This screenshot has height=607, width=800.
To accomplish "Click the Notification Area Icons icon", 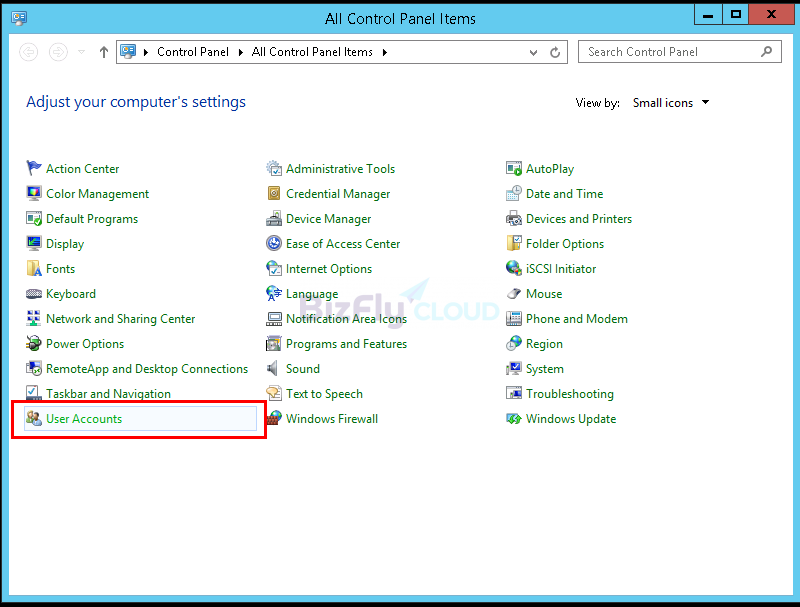I will [274, 318].
